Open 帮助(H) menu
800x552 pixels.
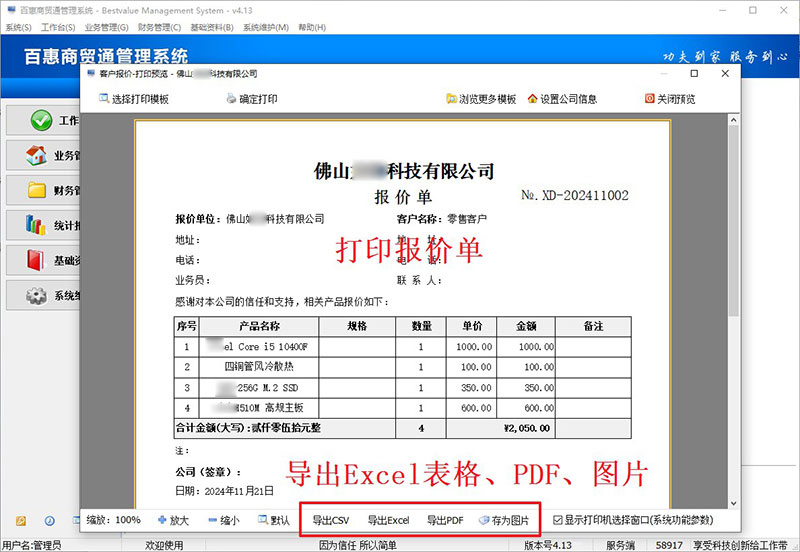(x=312, y=28)
